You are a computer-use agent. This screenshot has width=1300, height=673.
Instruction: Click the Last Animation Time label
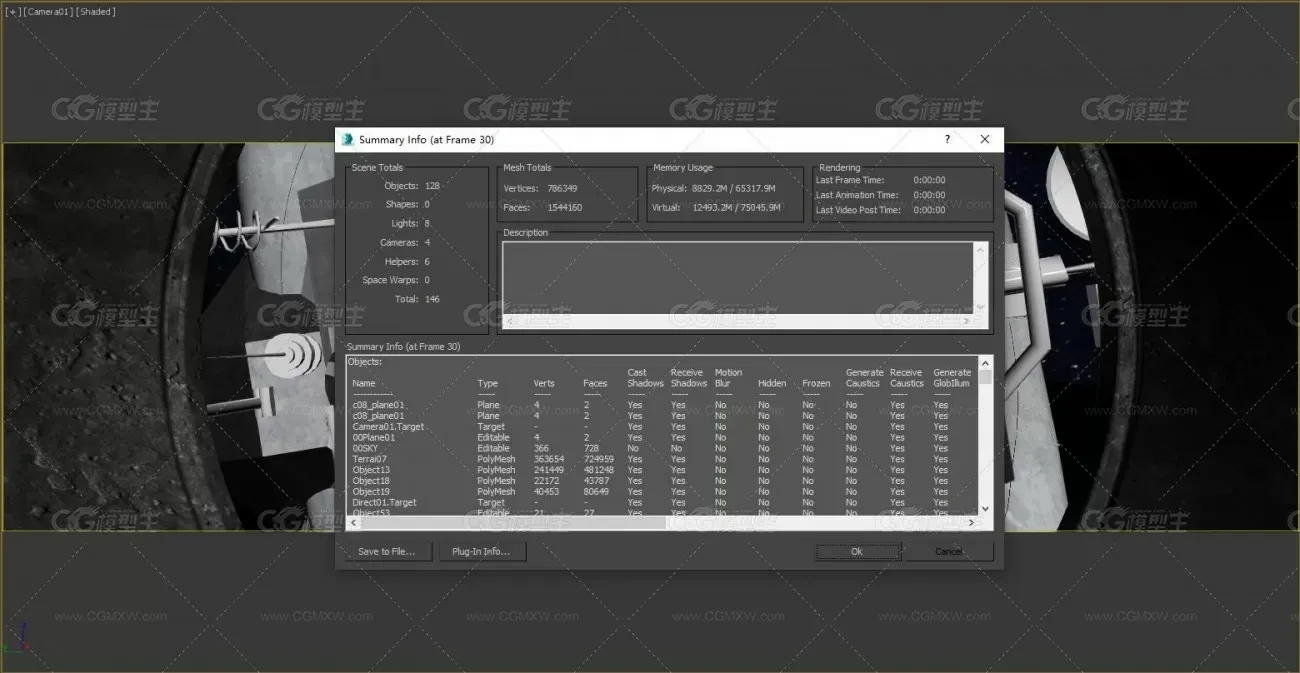(857, 195)
